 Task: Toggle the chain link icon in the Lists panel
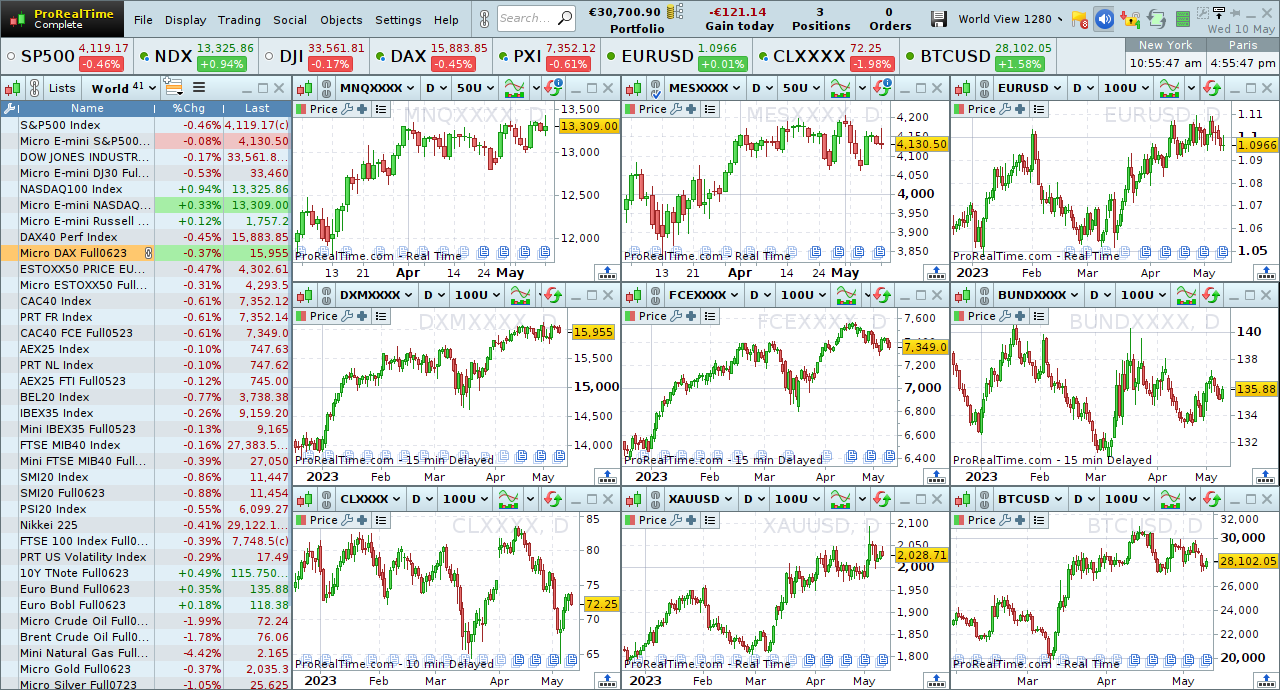[35, 88]
